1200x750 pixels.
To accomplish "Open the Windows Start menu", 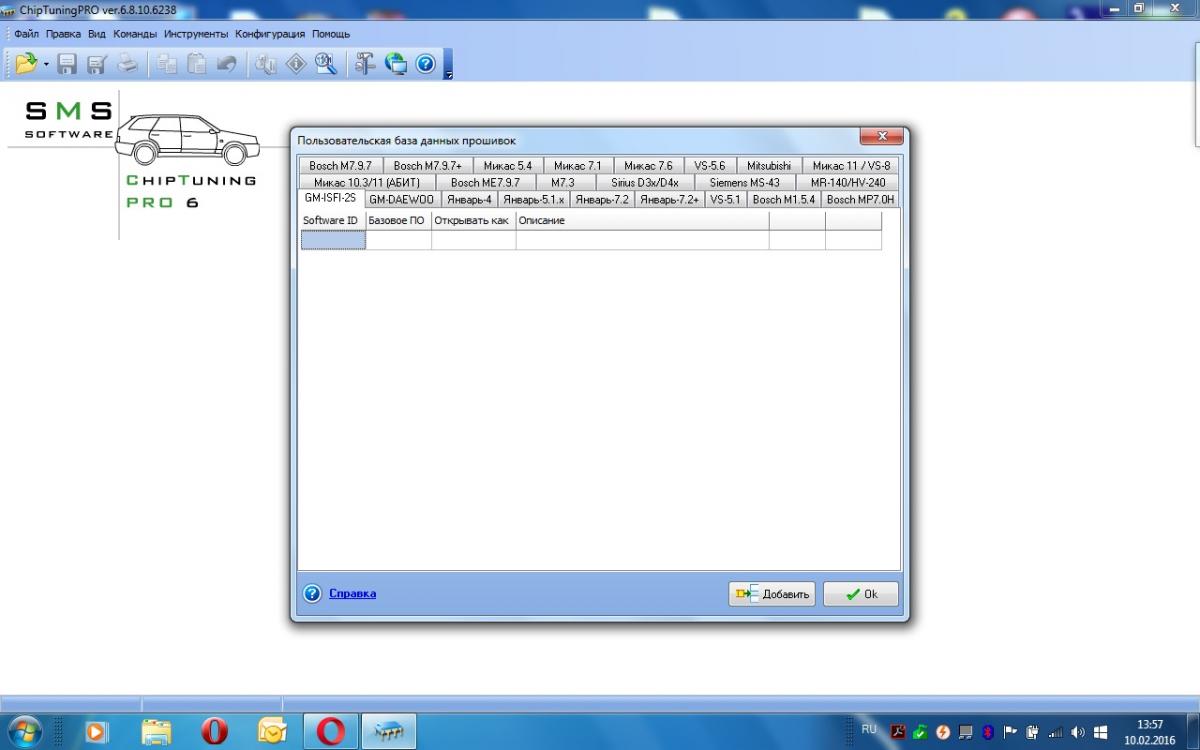I will coord(23,731).
